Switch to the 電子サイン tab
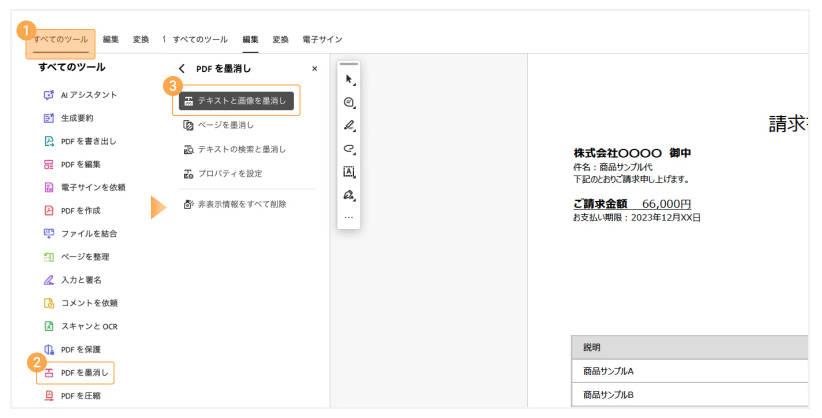This screenshot has height=418, width=822. click(x=322, y=39)
